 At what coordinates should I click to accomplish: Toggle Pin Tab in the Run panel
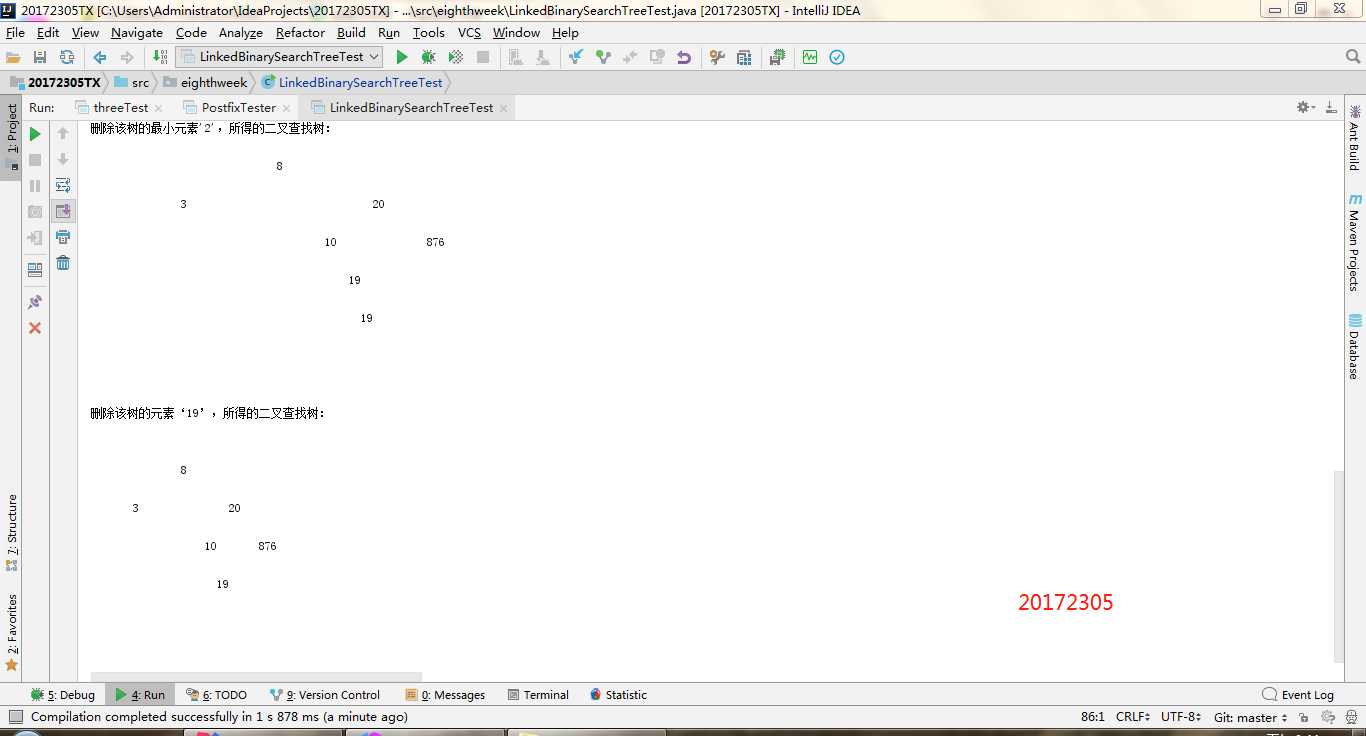tap(35, 302)
